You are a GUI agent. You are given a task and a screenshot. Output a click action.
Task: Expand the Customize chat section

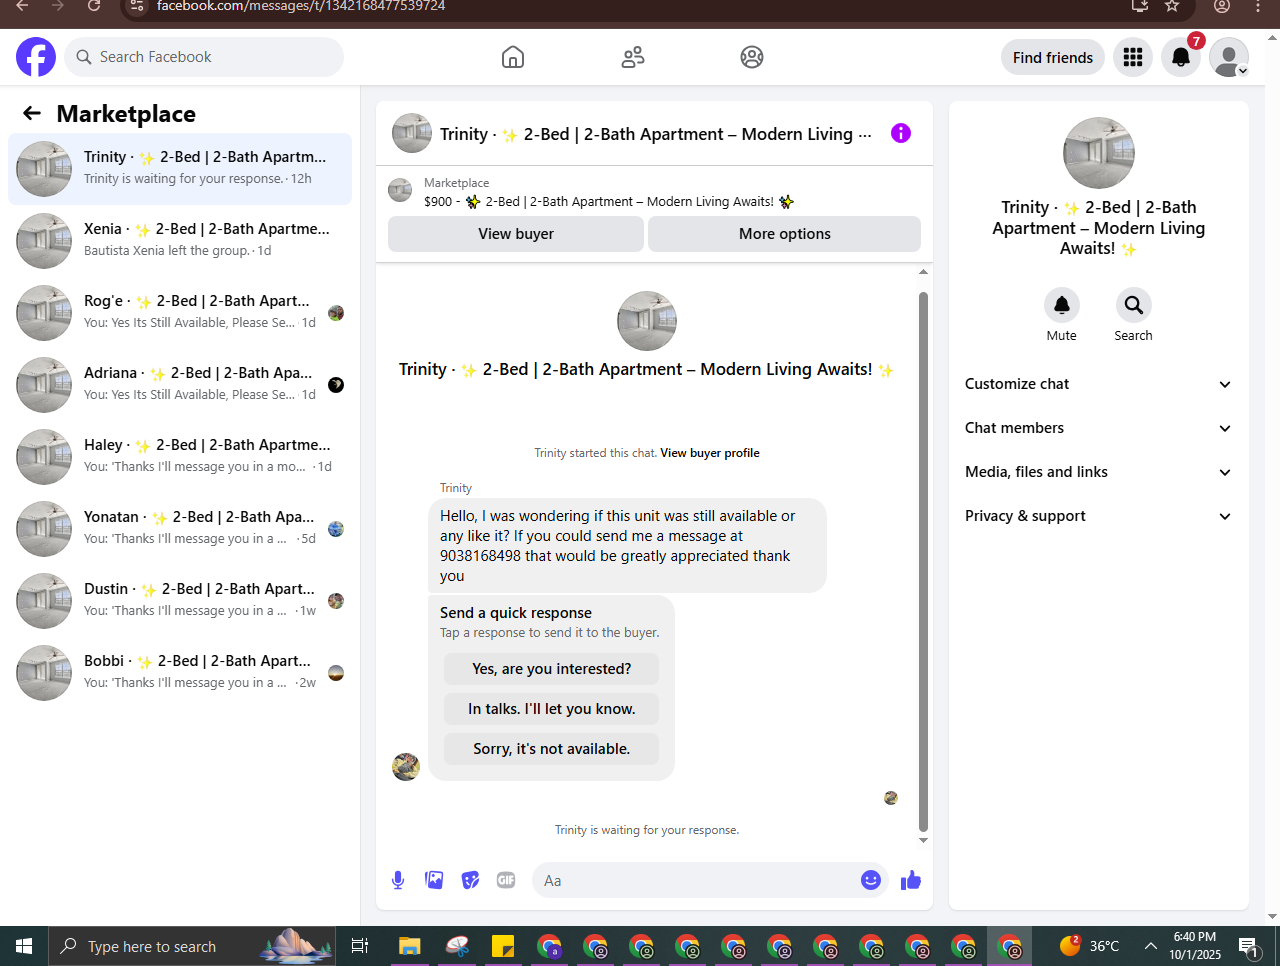click(x=1098, y=384)
